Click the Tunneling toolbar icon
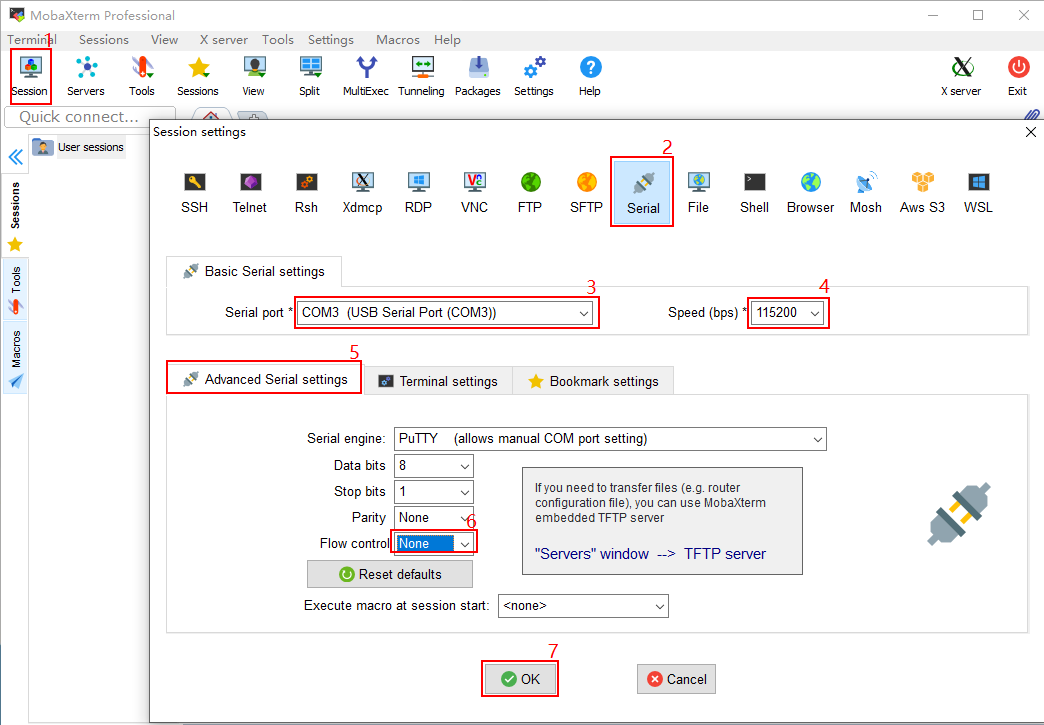This screenshot has height=725, width=1044. [421, 77]
